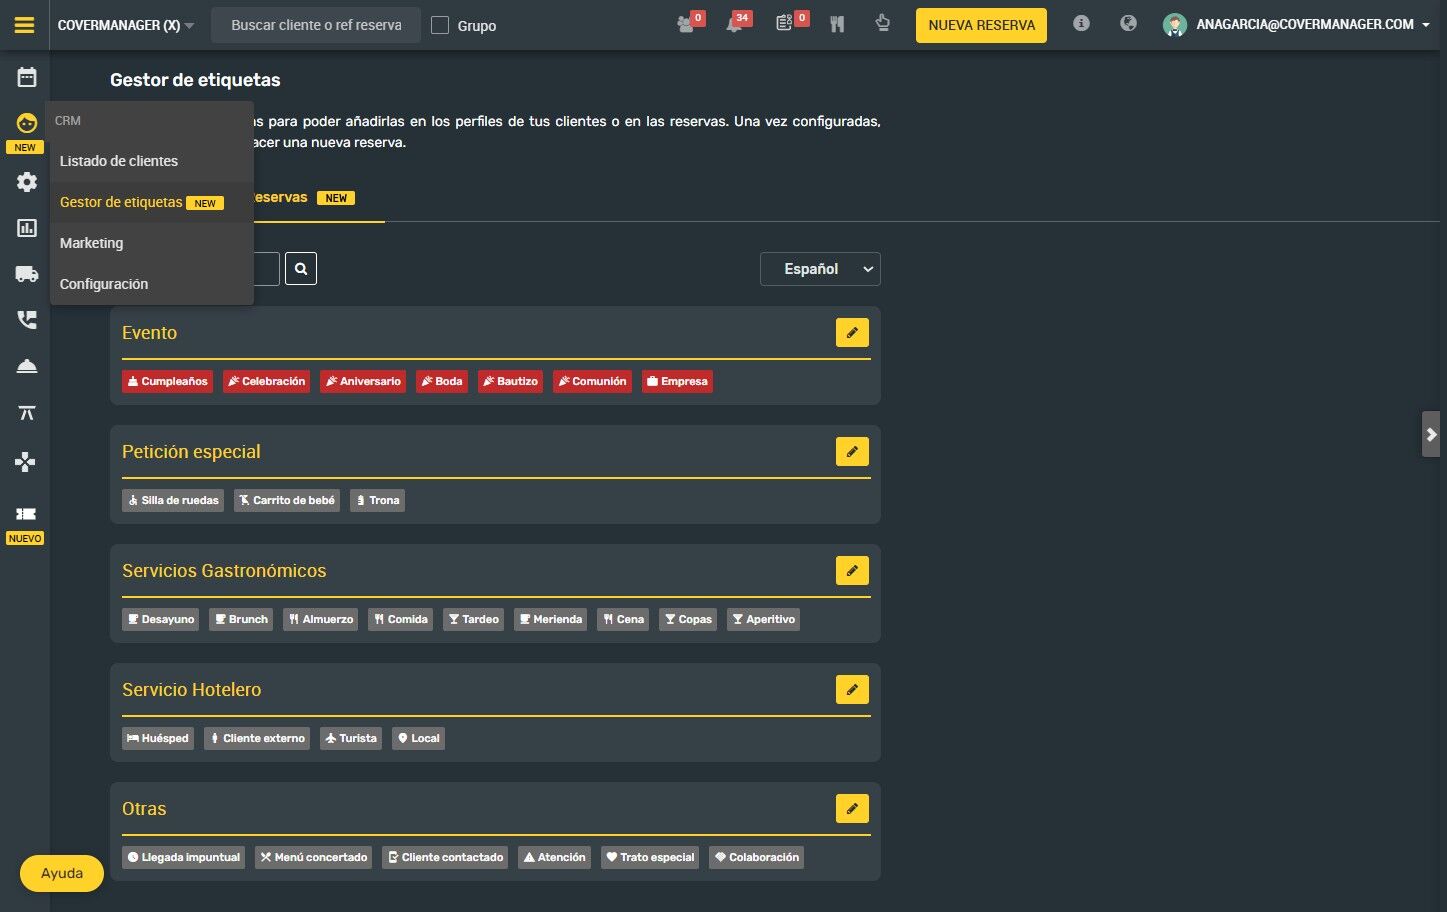This screenshot has width=1447, height=912.
Task: Click the ticket icon labeled NUEVO
Action: click(x=26, y=514)
